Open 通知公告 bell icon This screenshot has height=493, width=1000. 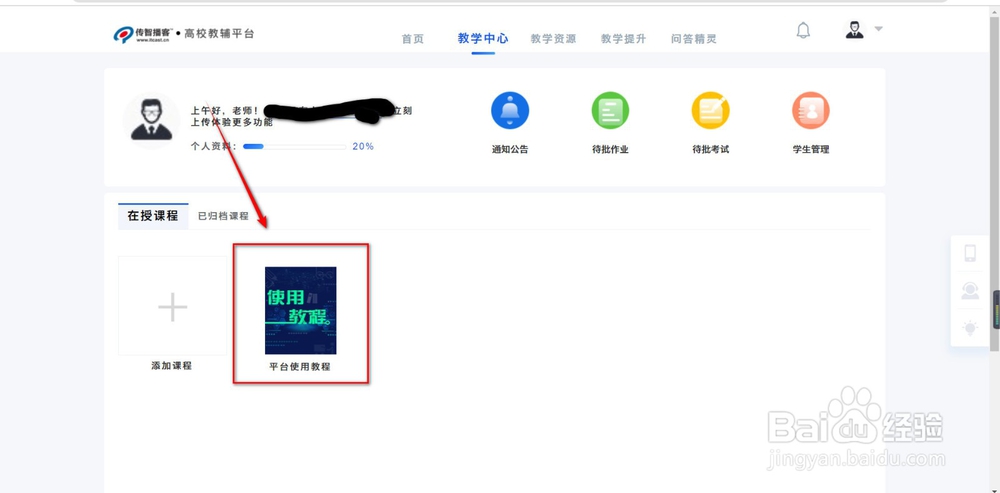510,110
